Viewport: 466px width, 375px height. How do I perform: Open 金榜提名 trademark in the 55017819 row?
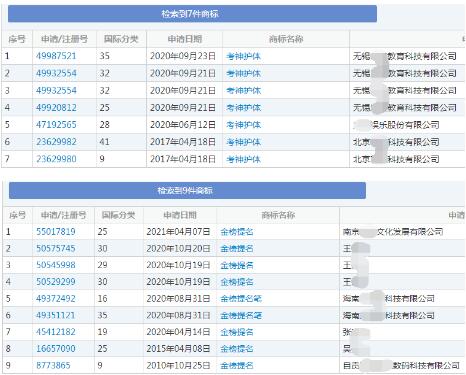[237, 232]
